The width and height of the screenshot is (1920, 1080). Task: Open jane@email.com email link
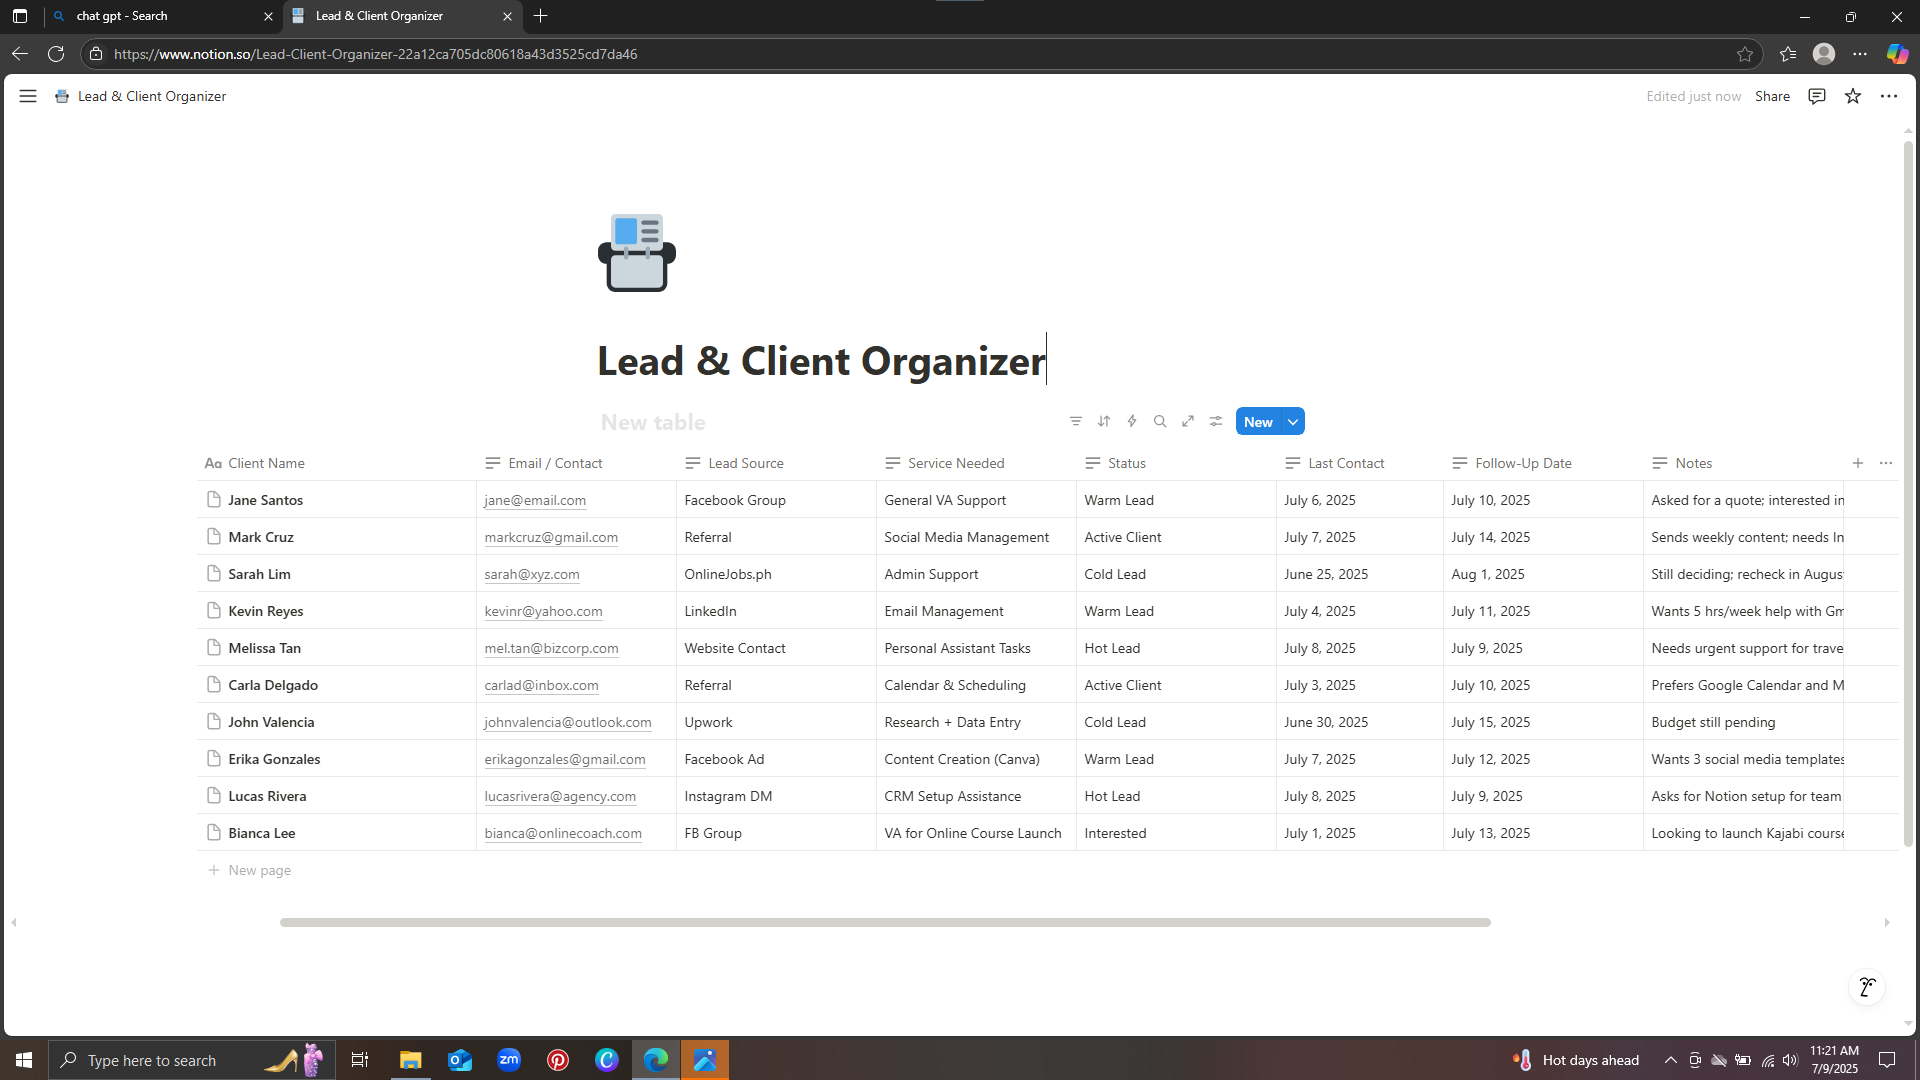pos(535,500)
